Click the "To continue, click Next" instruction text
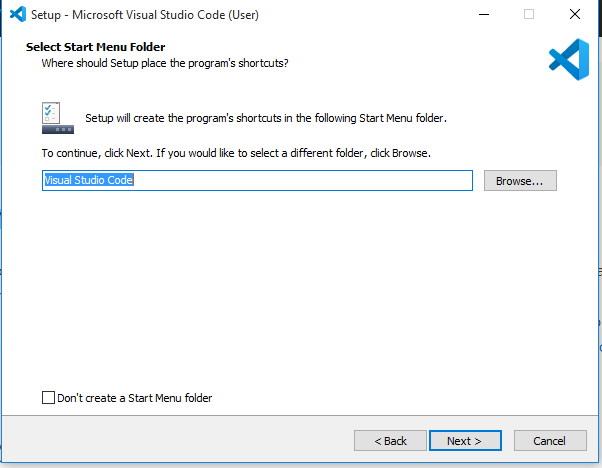Image resolution: width=602 pixels, height=468 pixels. [x=236, y=153]
